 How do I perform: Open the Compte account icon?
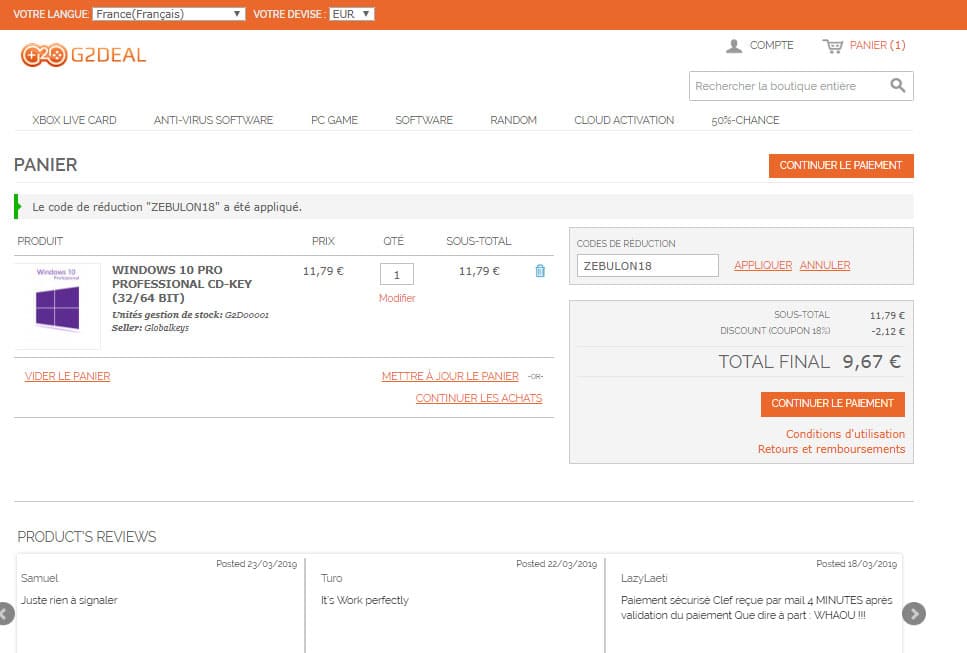[734, 46]
